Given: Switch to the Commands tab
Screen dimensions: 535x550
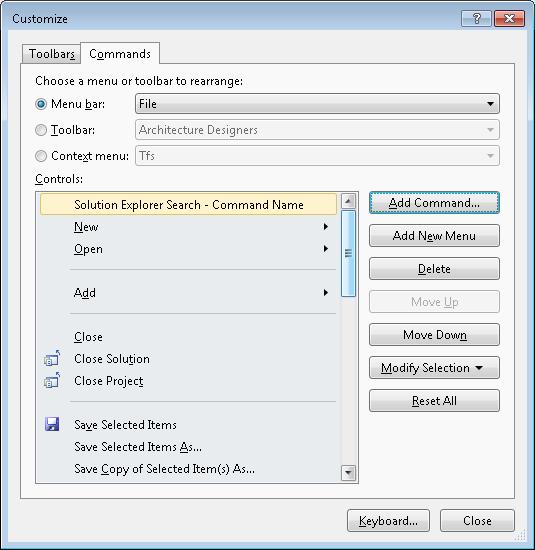Looking at the screenshot, I should point(120,54).
